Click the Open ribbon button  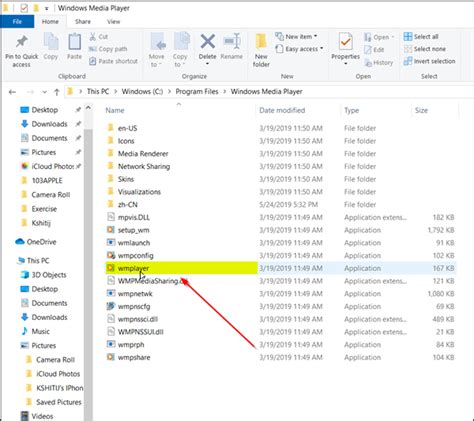379,37
